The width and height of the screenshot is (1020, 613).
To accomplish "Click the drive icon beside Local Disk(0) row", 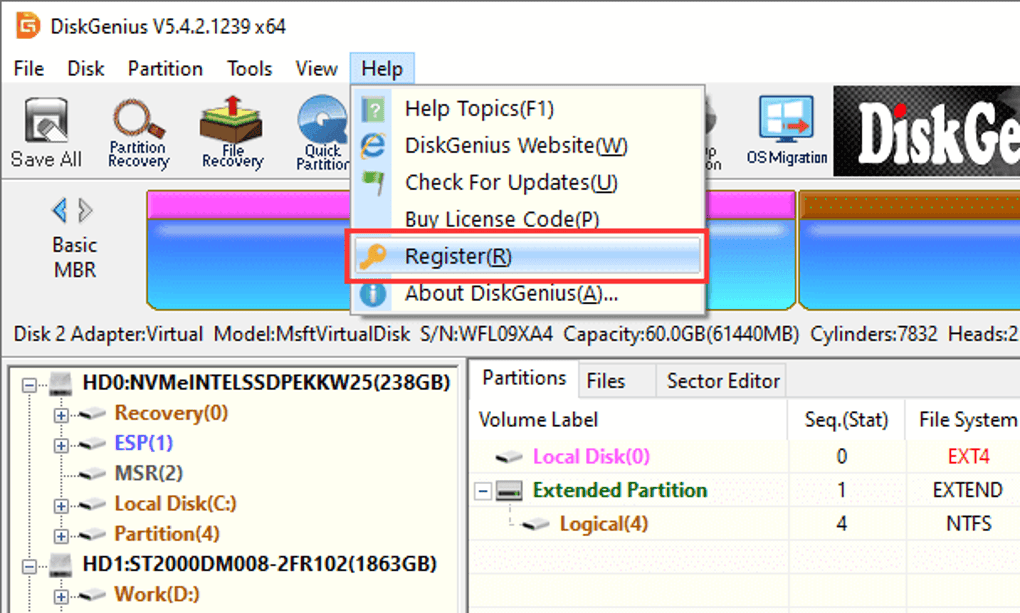I will point(509,457).
